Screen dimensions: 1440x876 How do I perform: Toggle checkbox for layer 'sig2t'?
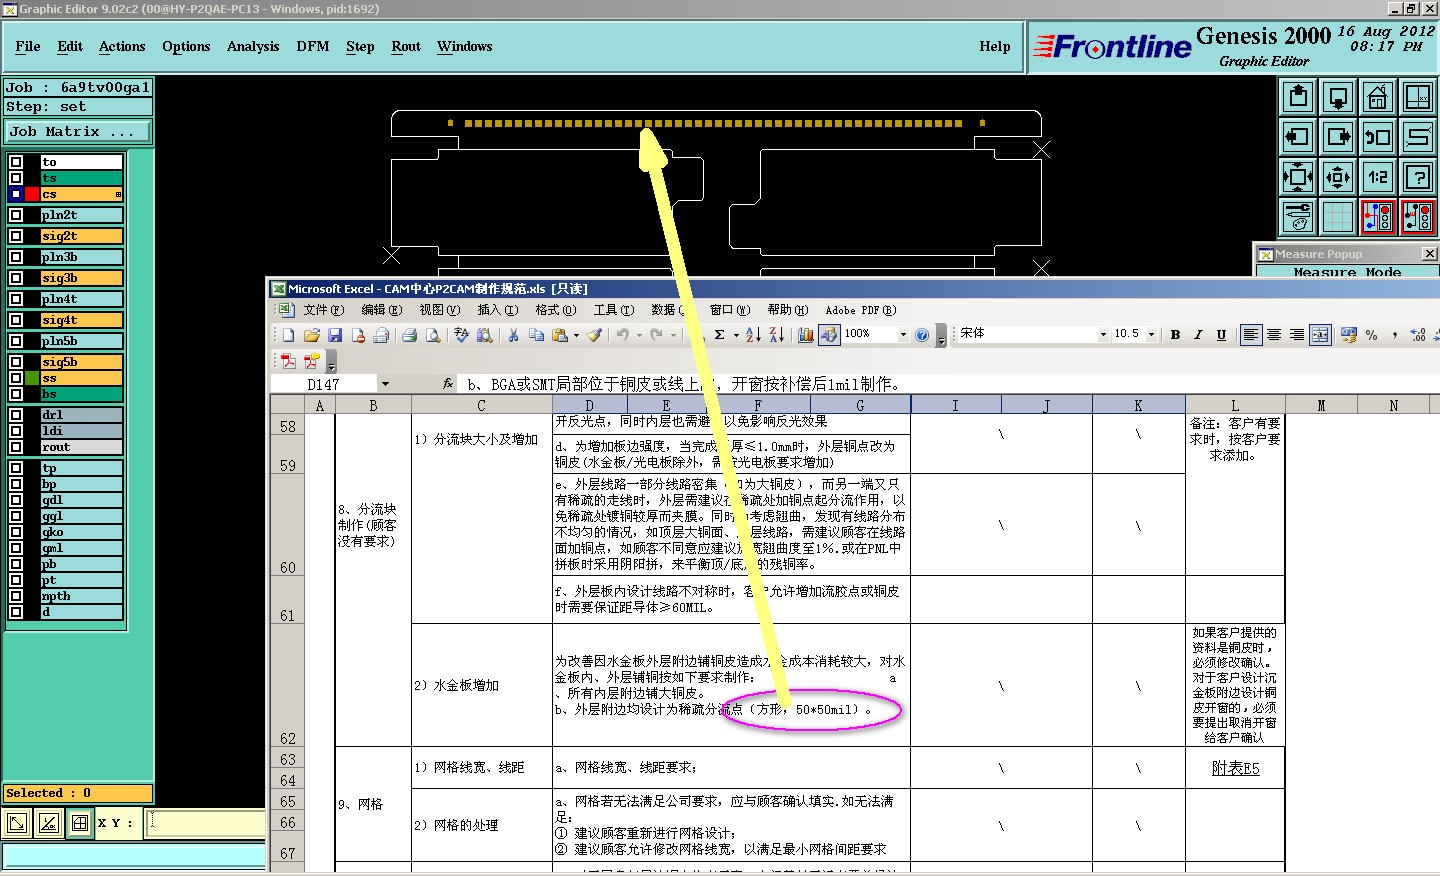tap(16, 236)
